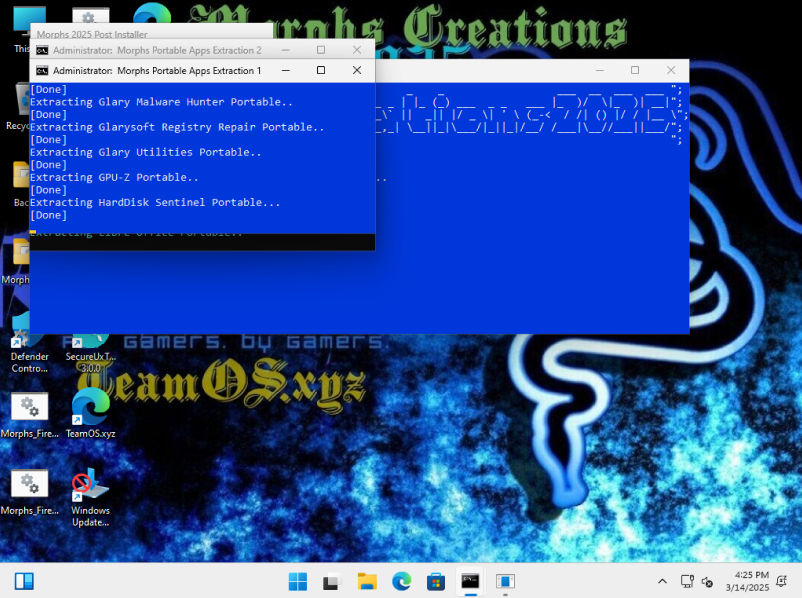Click the 'Extracting Glarysoft Registry Repair Portable..' line
Viewport: 802px width, 598px height.
coord(177,127)
